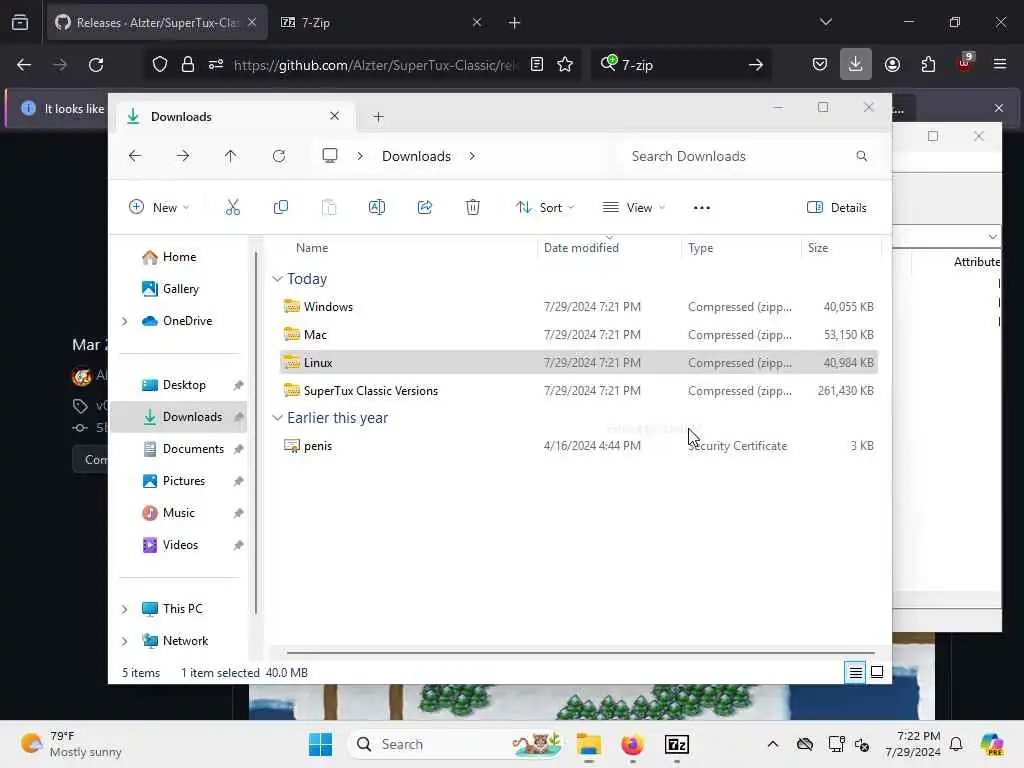1024x768 pixels.
Task: Click the Windows taskbar Search box
Action: [x=457, y=744]
